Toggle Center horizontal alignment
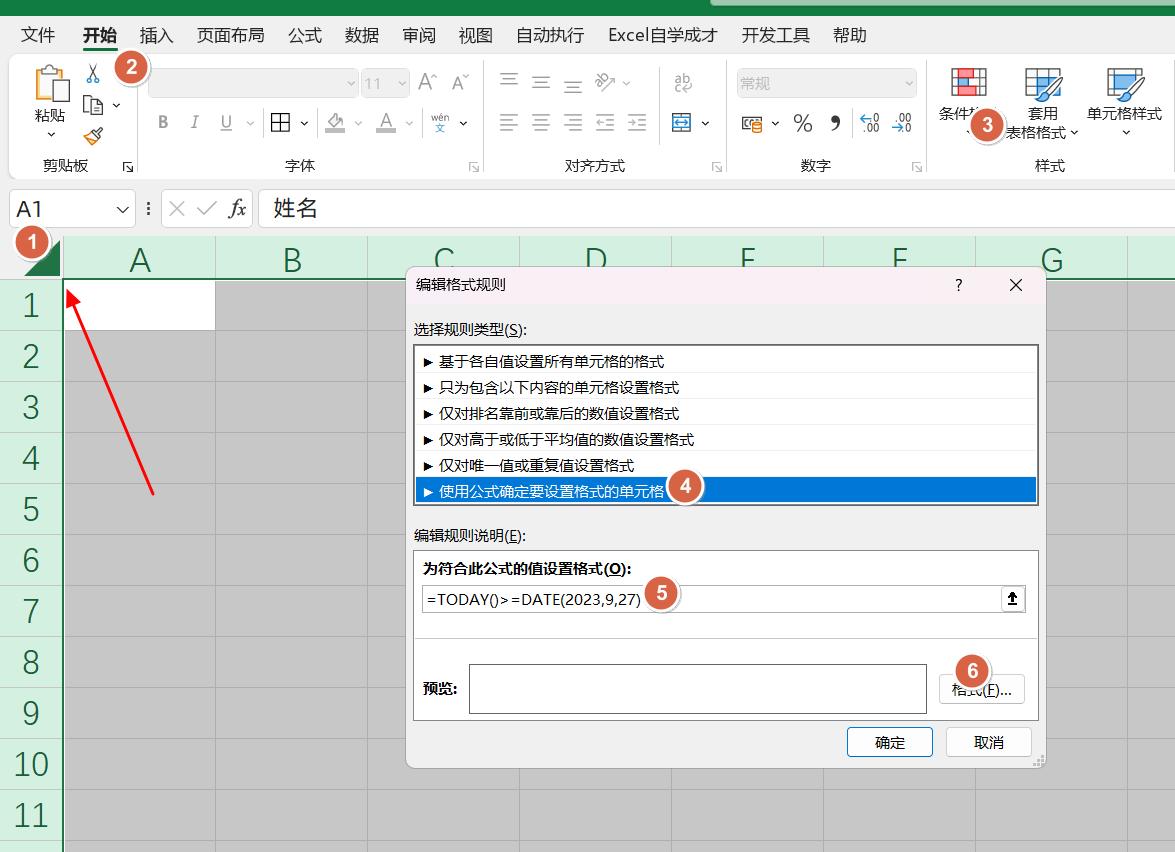This screenshot has width=1175, height=852. [x=541, y=122]
